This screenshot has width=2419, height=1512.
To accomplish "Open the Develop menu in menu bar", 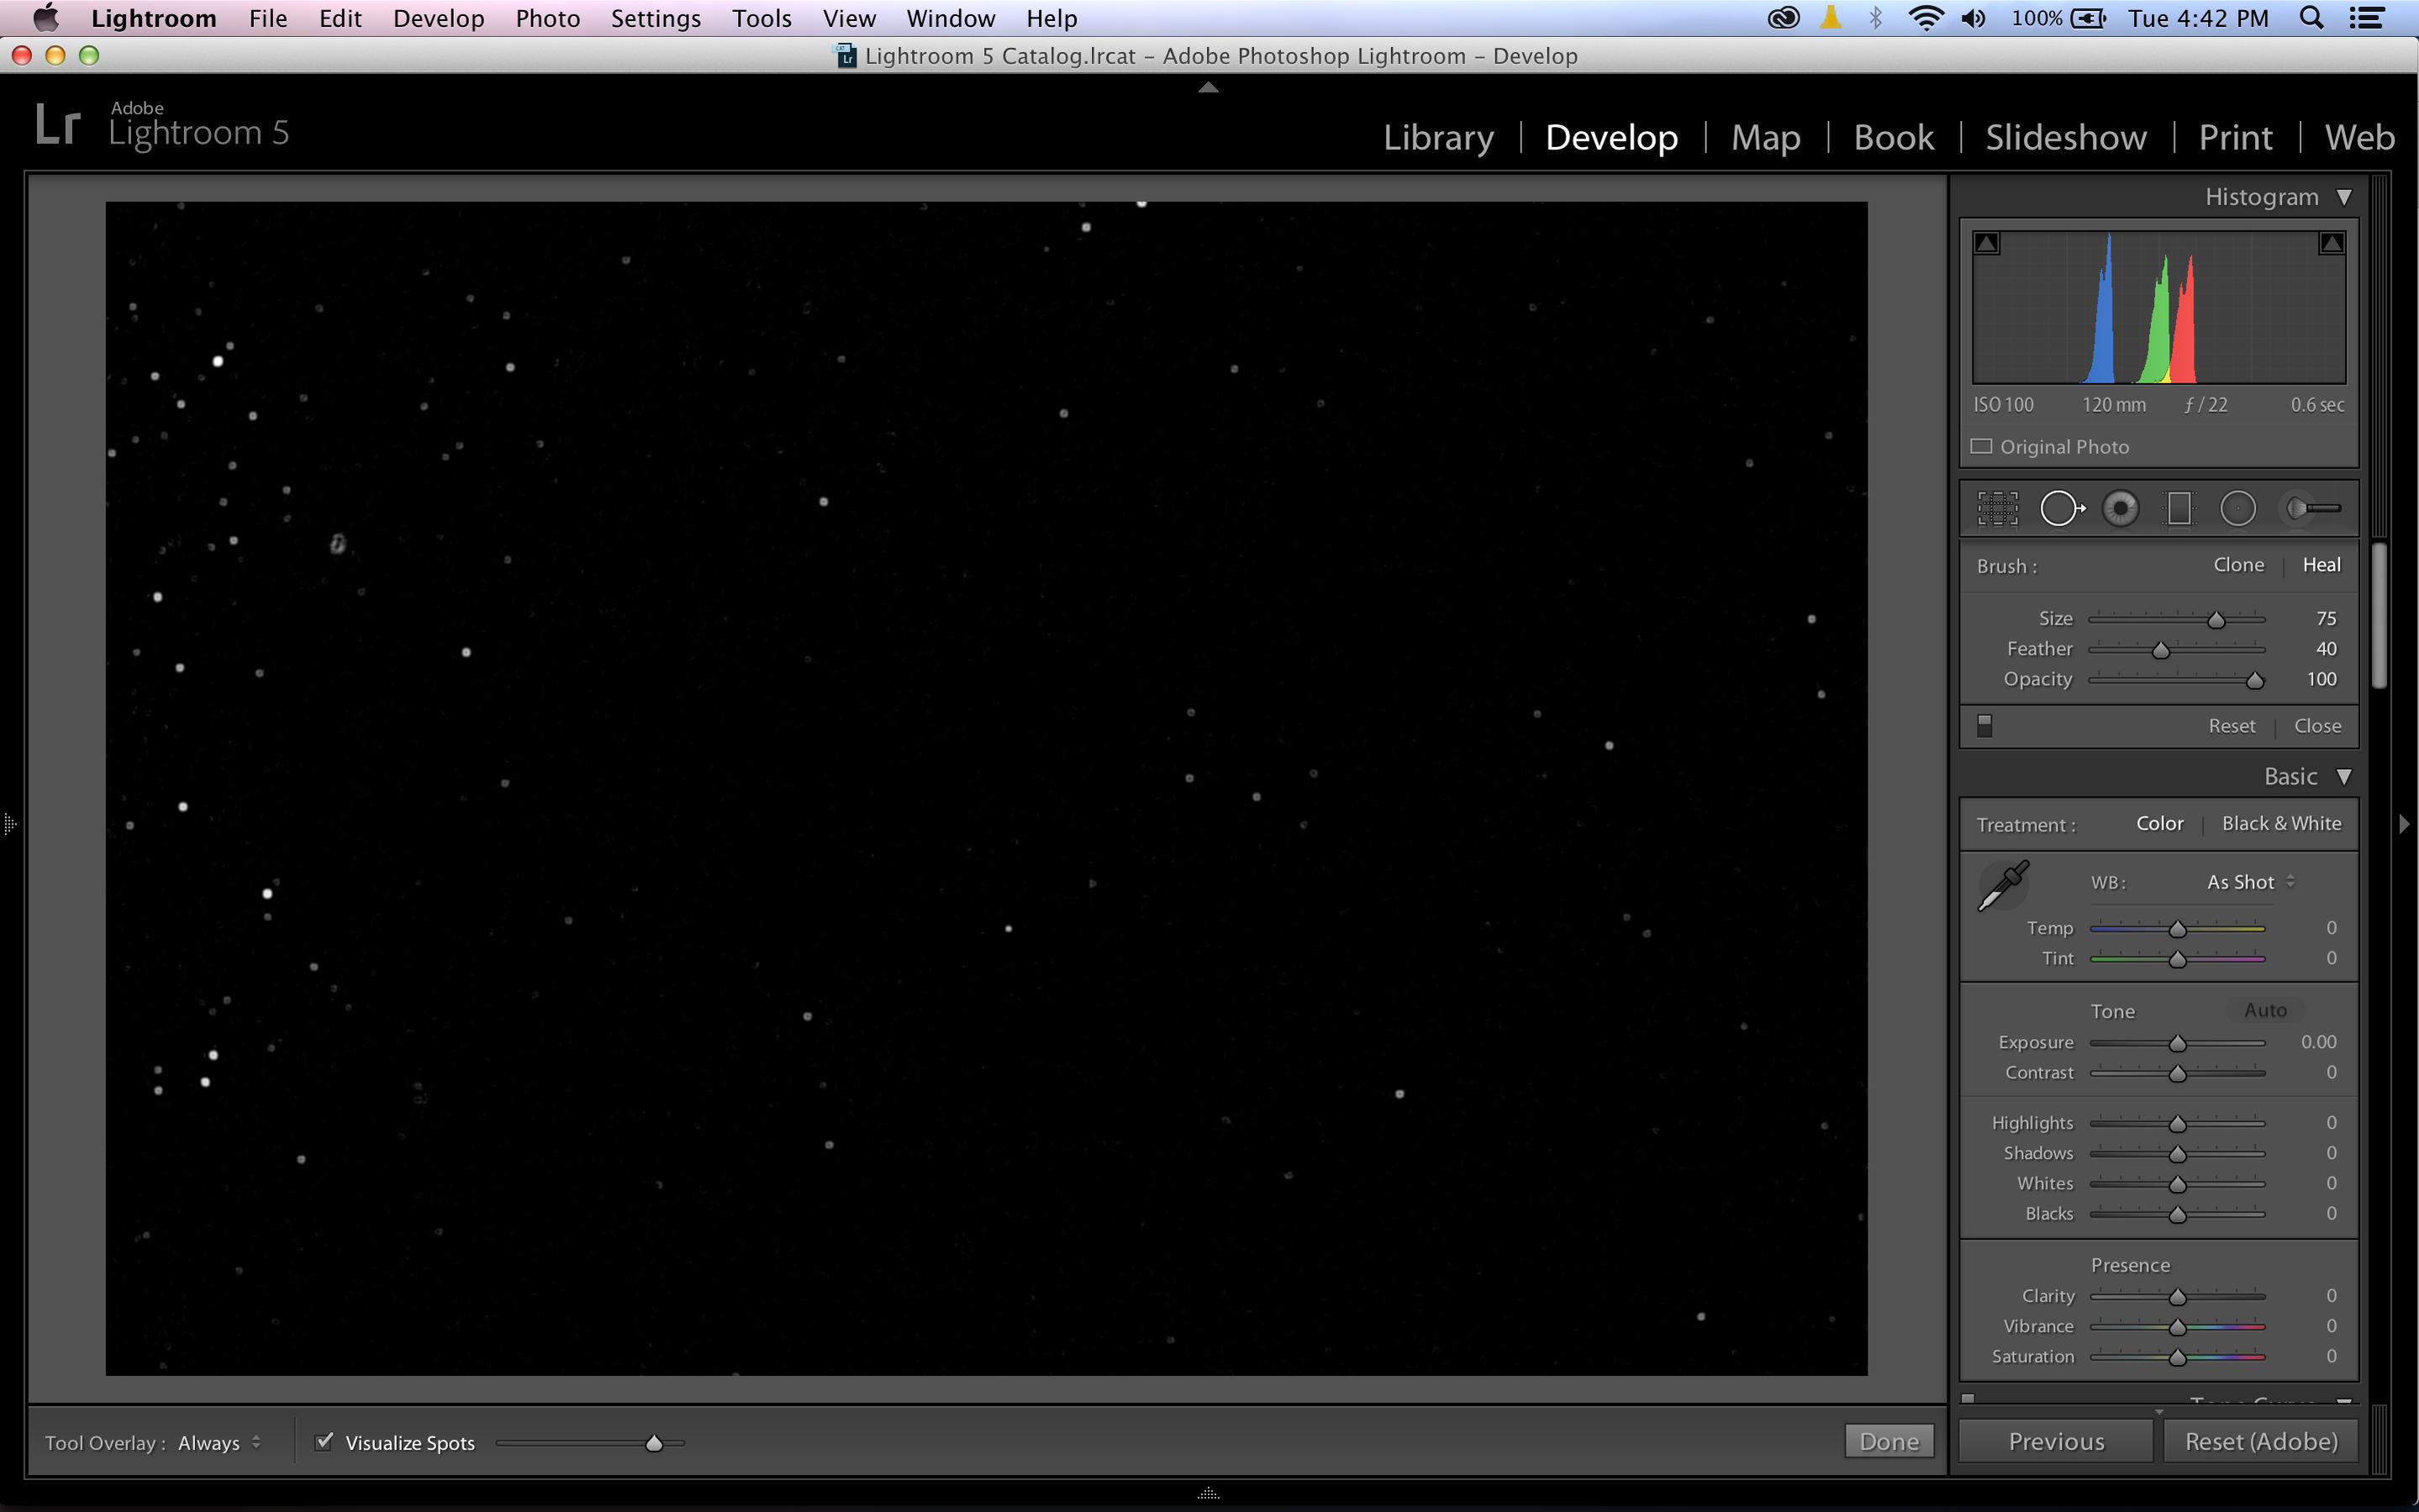I will click(x=438, y=18).
